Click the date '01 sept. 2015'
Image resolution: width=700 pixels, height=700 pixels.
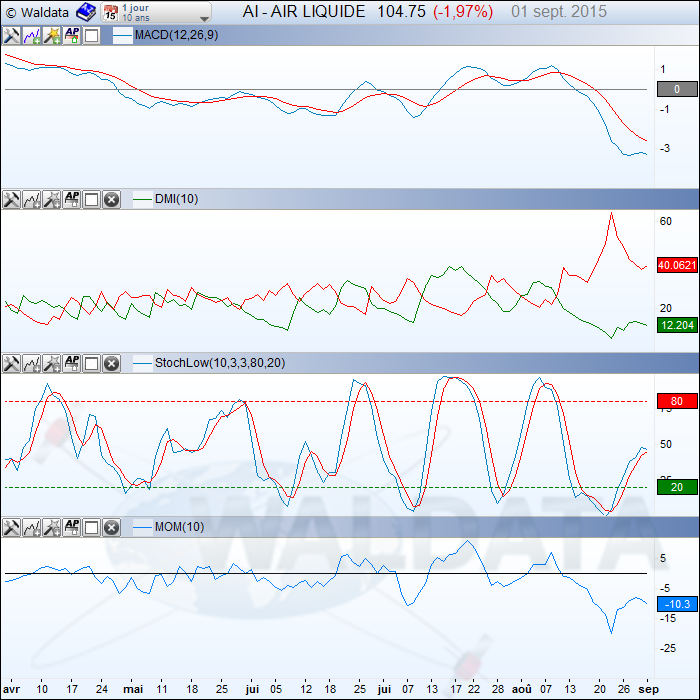[x=559, y=12]
